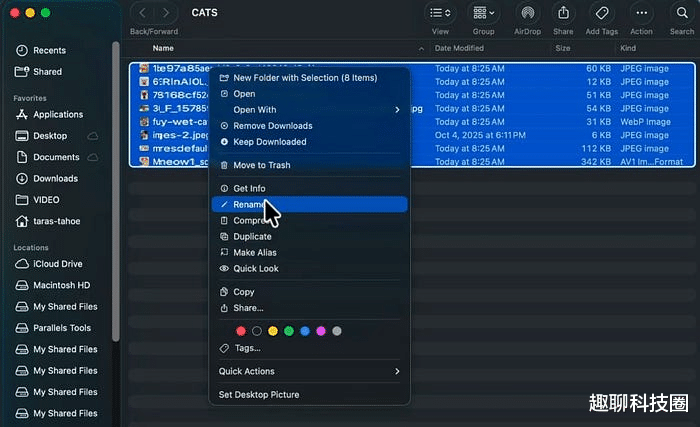Choose Get Info in context menu

(x=249, y=188)
